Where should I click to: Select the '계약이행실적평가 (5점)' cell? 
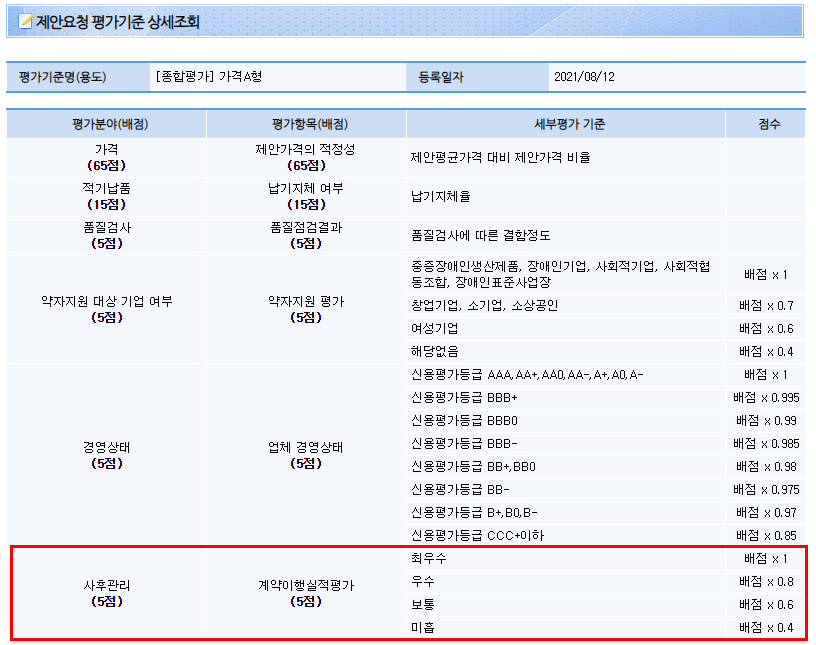[x=306, y=593]
